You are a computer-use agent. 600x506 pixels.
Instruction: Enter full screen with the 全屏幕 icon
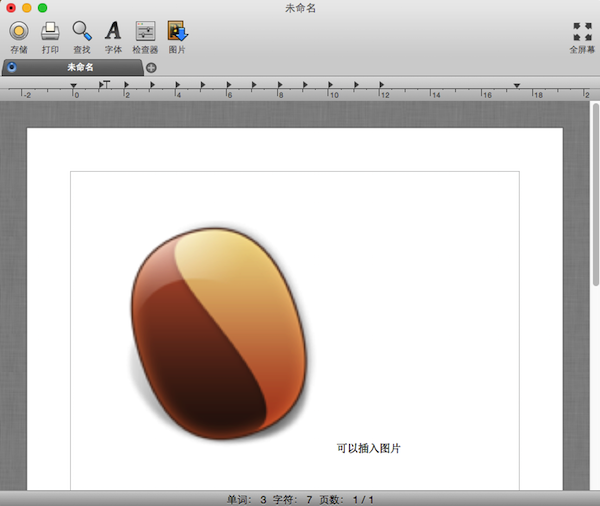581,31
